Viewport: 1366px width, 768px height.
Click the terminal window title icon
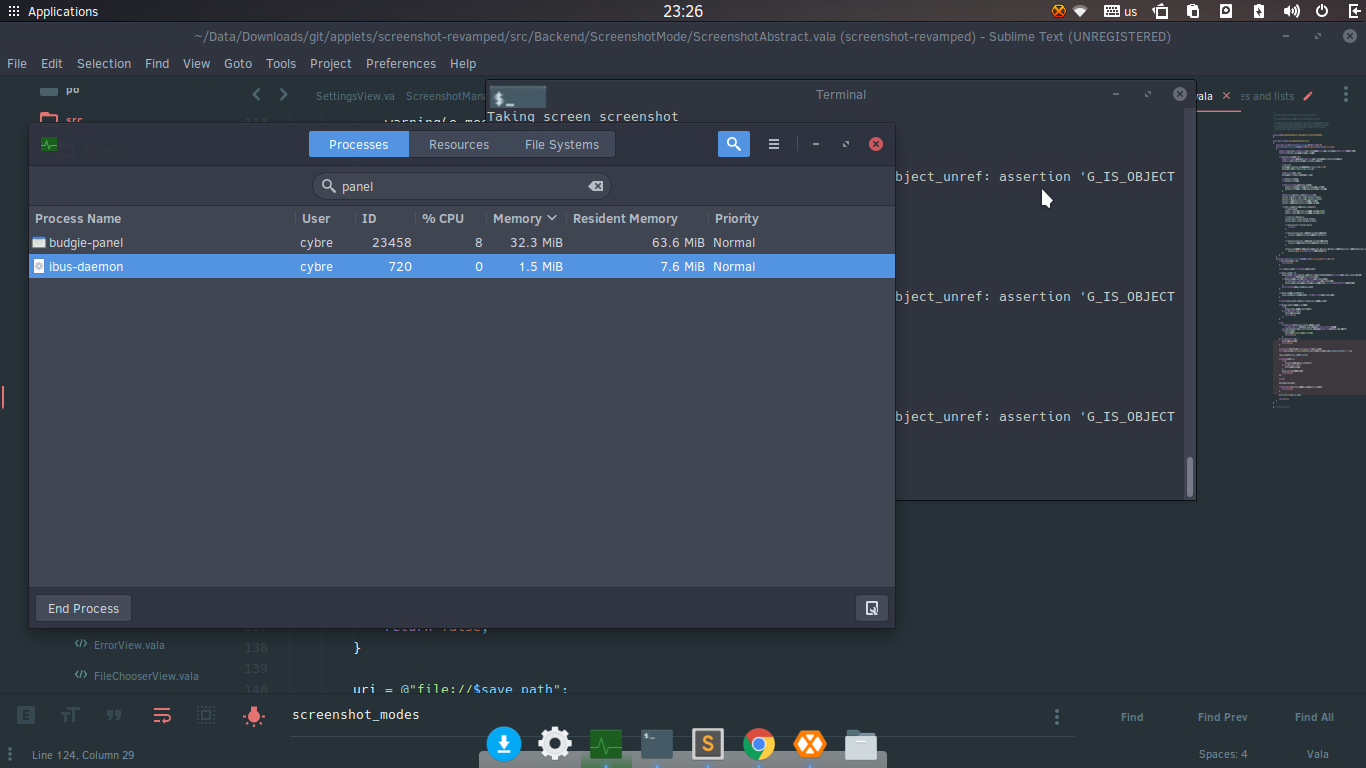click(517, 97)
